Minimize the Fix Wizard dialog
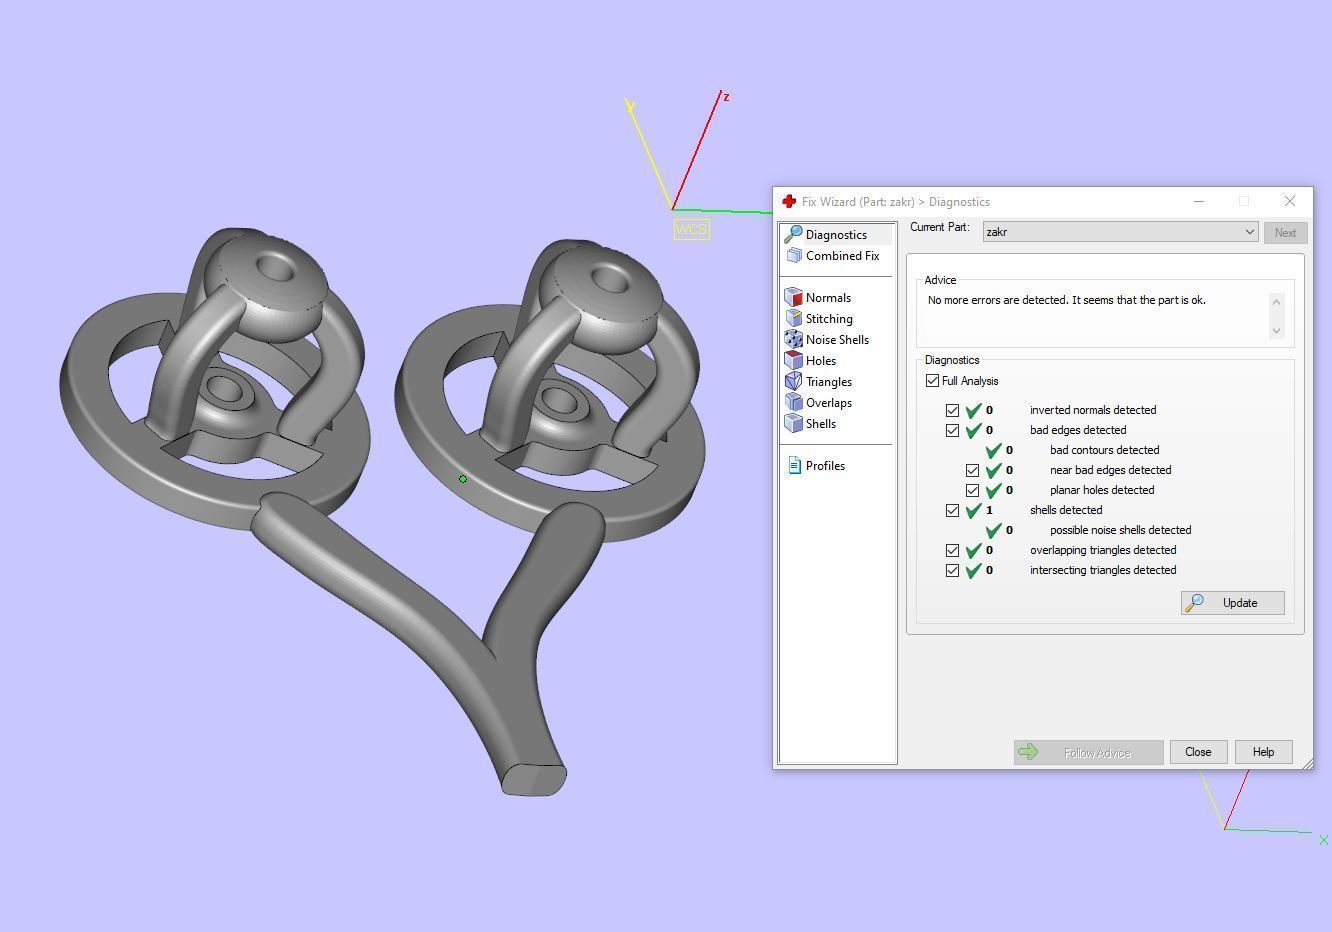The image size is (1332, 932). [x=1198, y=201]
